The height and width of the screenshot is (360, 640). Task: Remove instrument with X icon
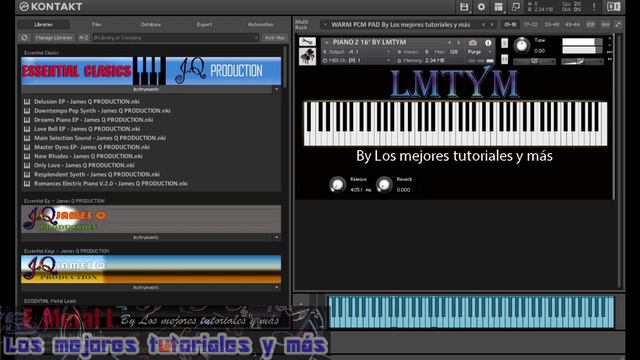[x=610, y=38]
